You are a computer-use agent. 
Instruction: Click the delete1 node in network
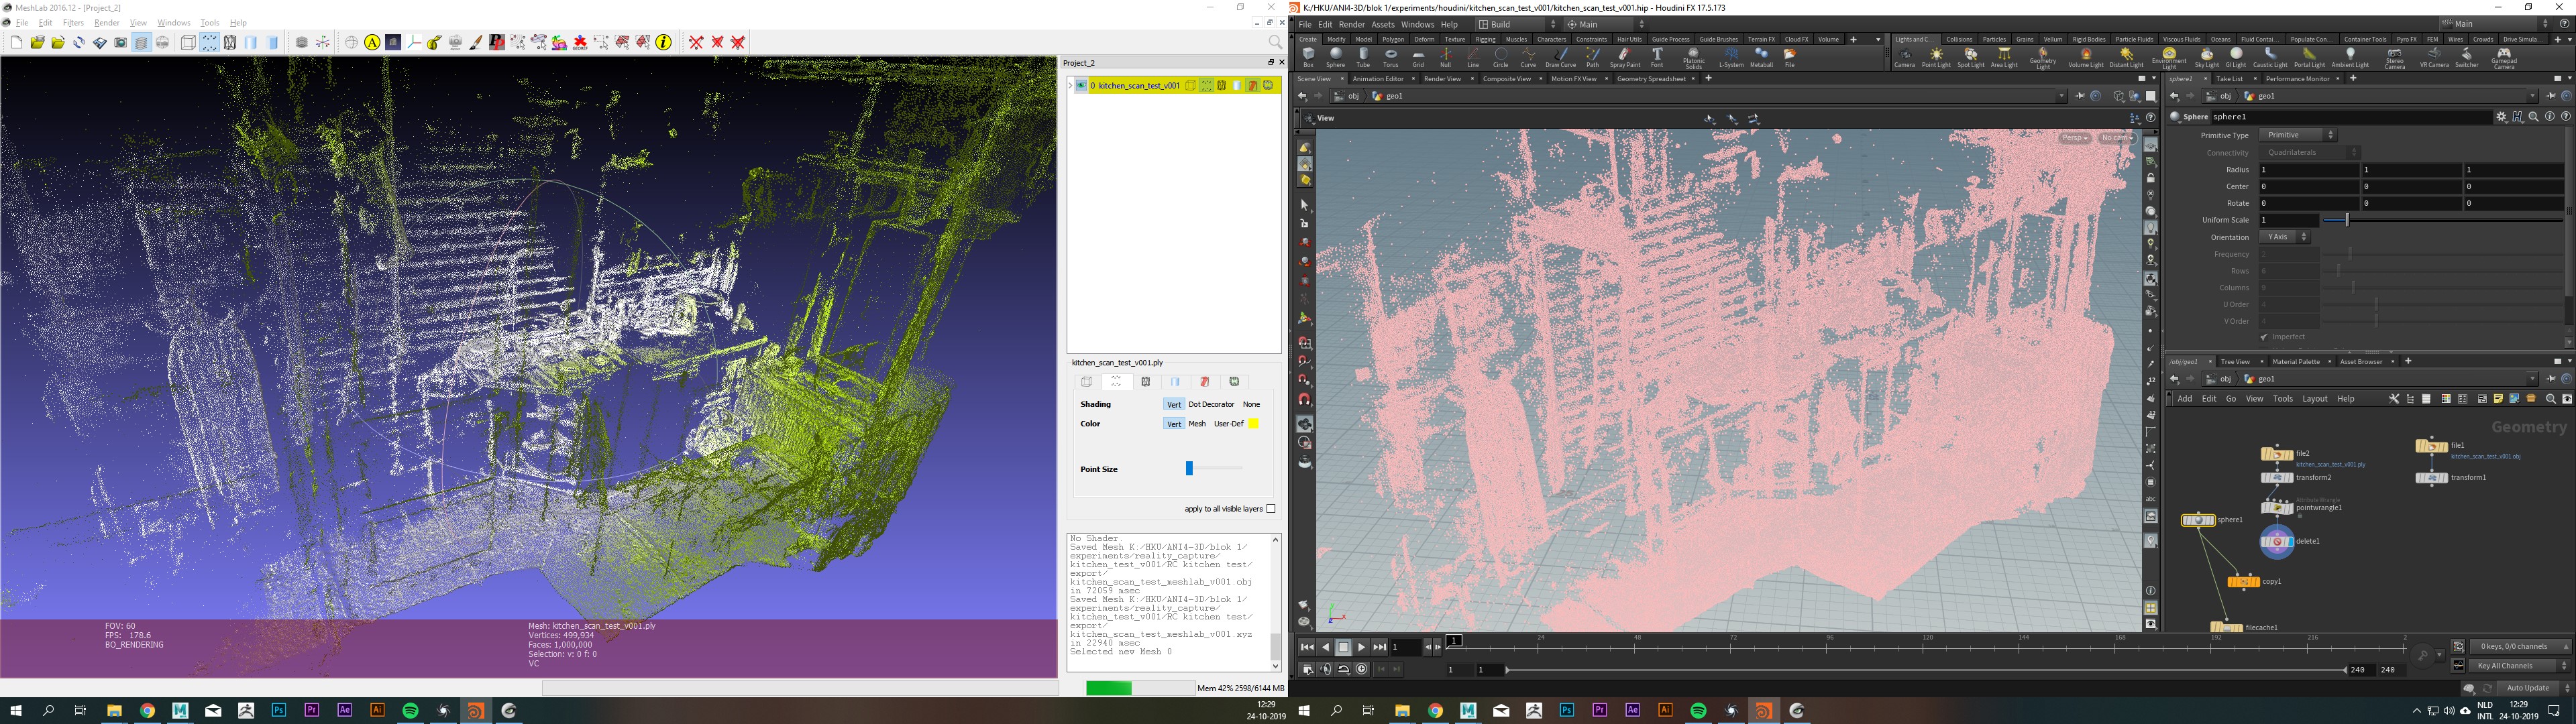coord(2277,541)
